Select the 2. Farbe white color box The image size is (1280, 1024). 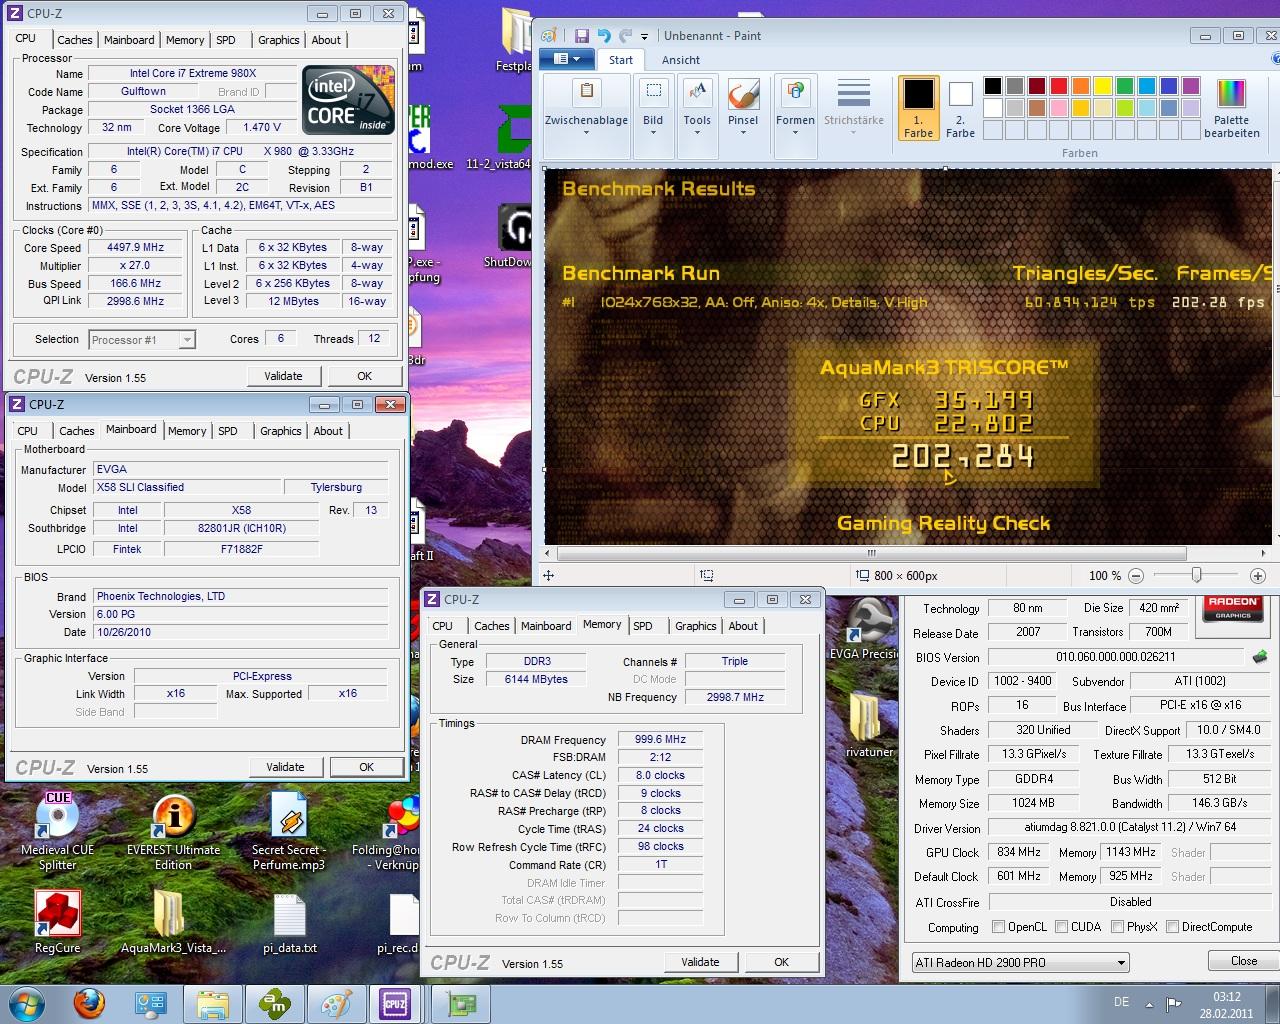[960, 107]
